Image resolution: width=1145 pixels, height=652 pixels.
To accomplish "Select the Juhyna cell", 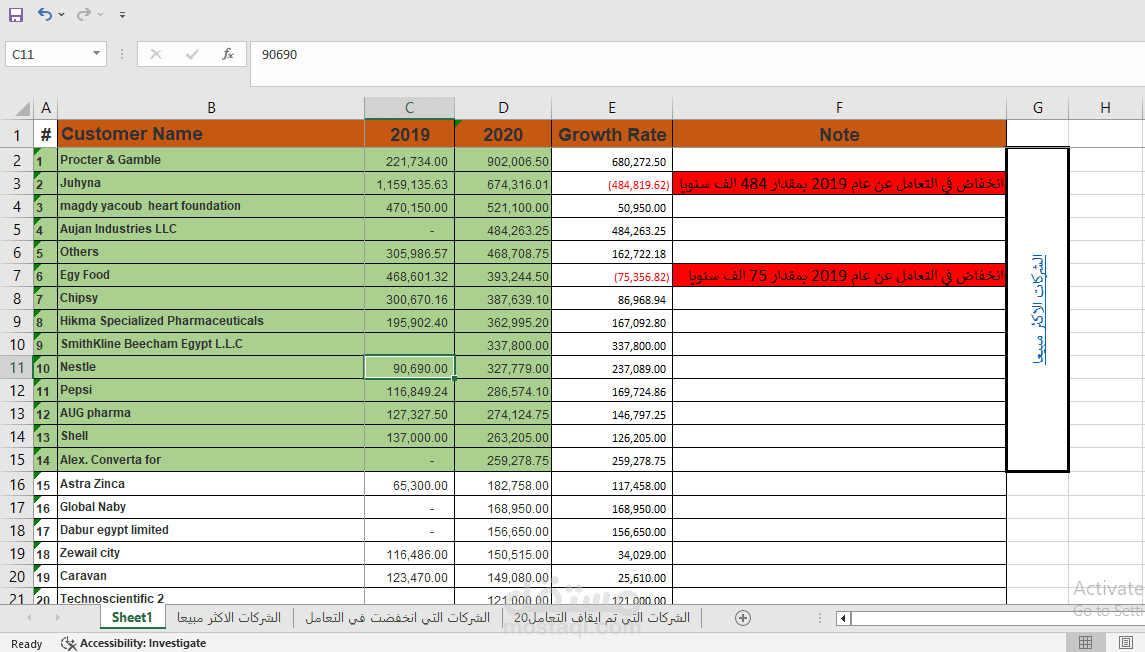I will 211,183.
